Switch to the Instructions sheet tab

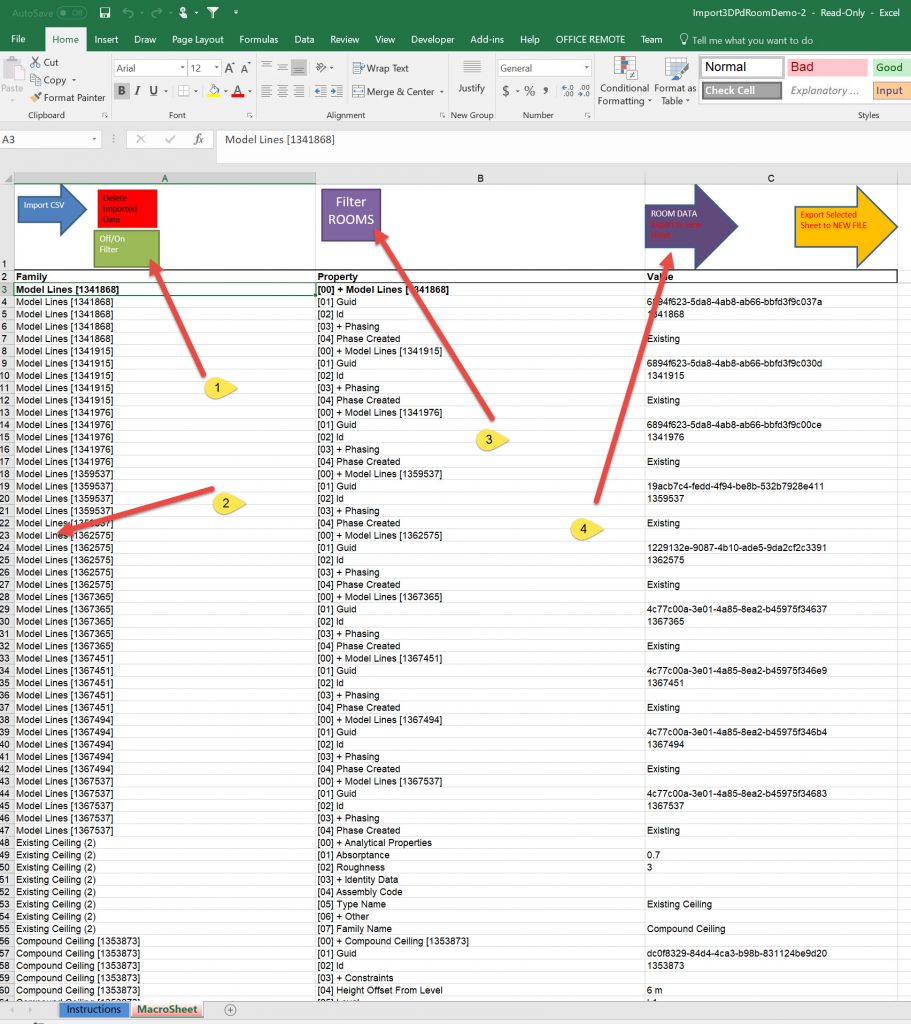93,1009
